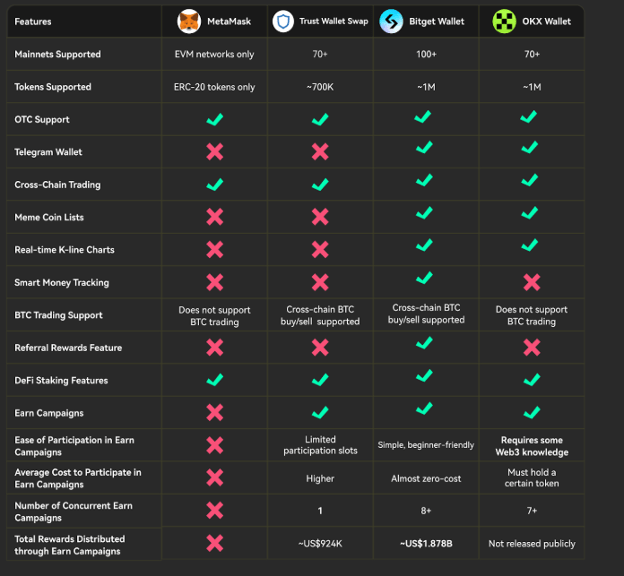This screenshot has height=576, width=624.
Task: Click Trust Wallet's Earn Campaigns green checkmark
Action: tap(320, 412)
